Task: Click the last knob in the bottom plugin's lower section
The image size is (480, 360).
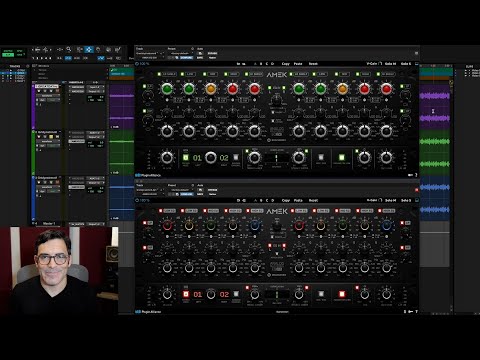Action: point(386,294)
